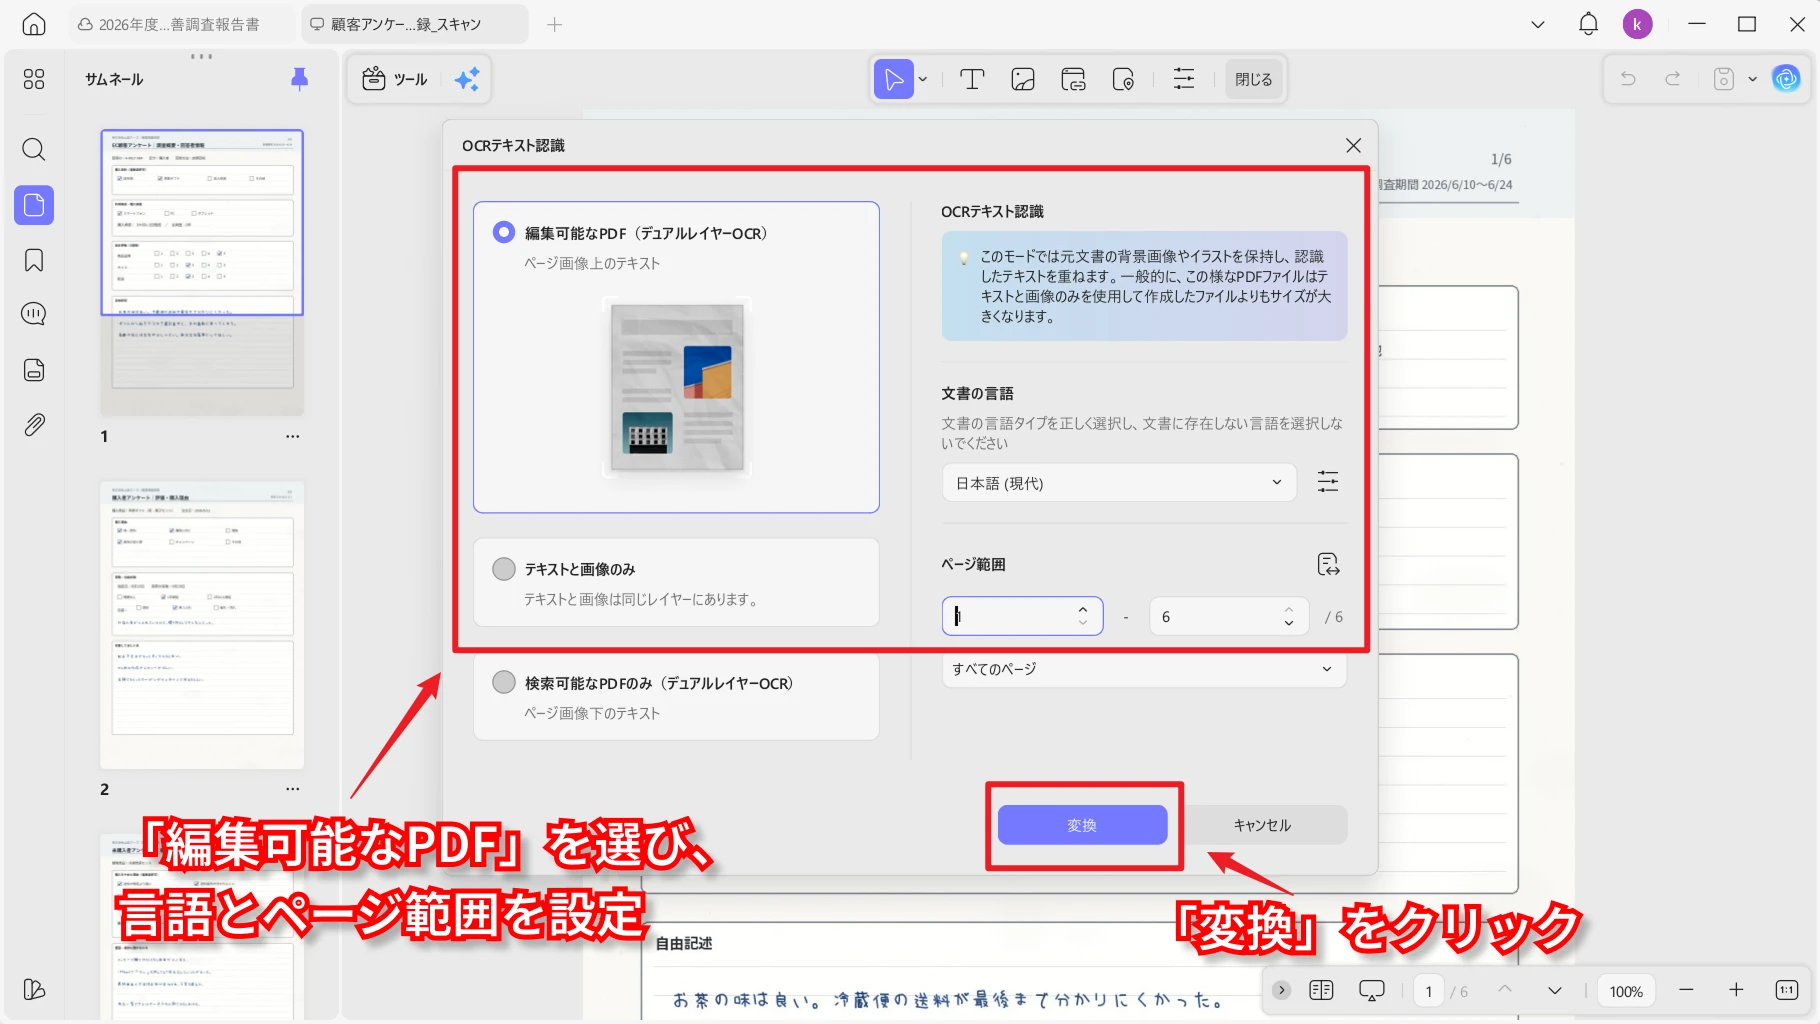Increase start page stepper
Image resolution: width=1820 pixels, height=1024 pixels.
(1082, 609)
